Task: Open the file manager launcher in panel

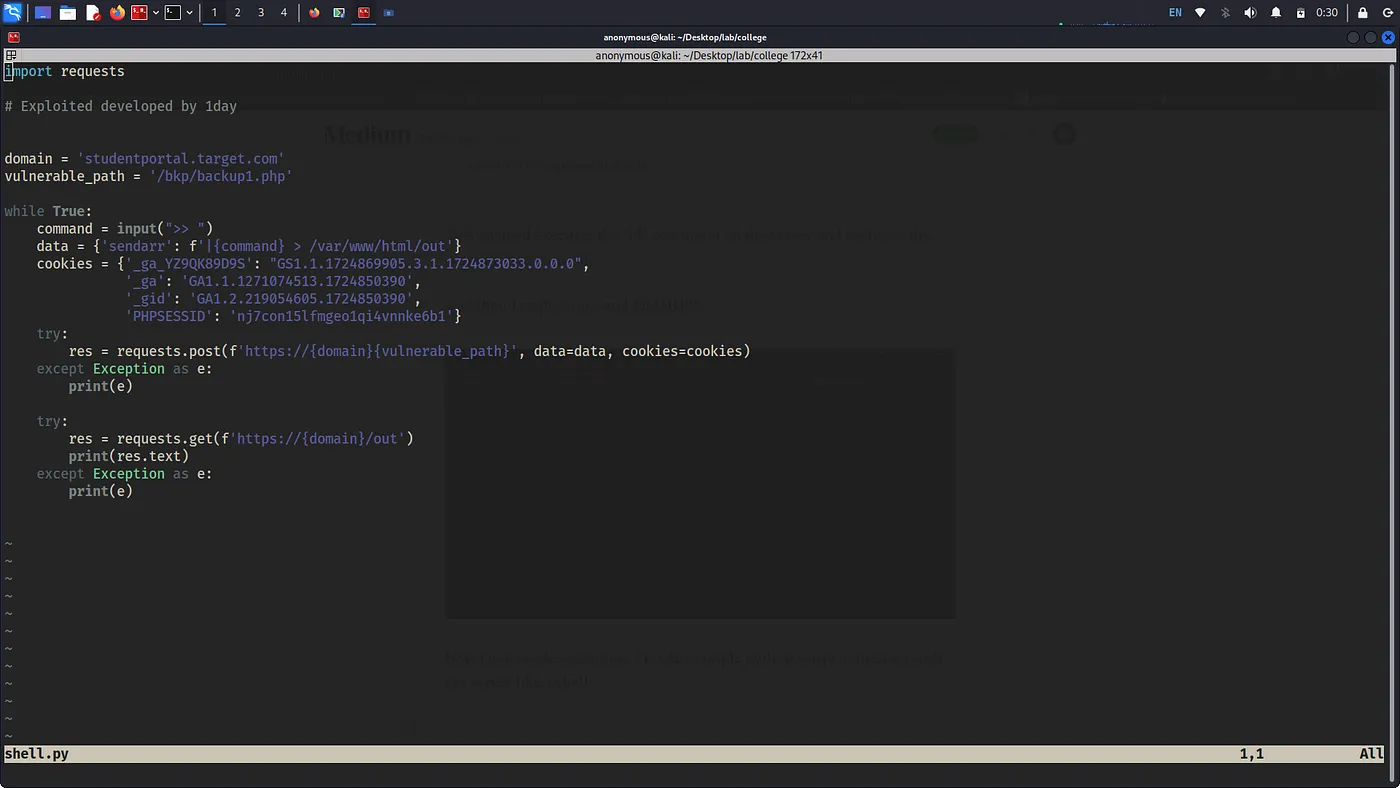Action: [x=68, y=13]
